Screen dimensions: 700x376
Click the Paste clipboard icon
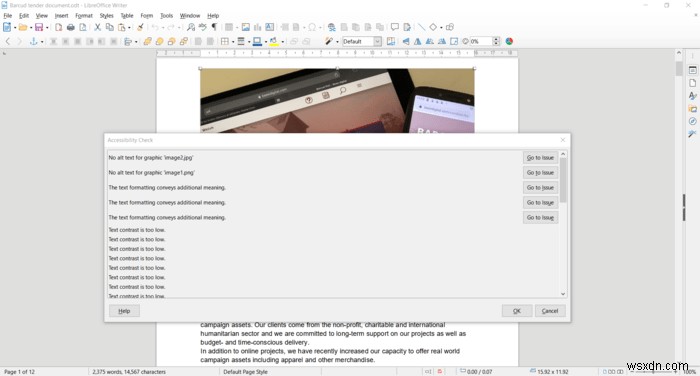click(121, 27)
